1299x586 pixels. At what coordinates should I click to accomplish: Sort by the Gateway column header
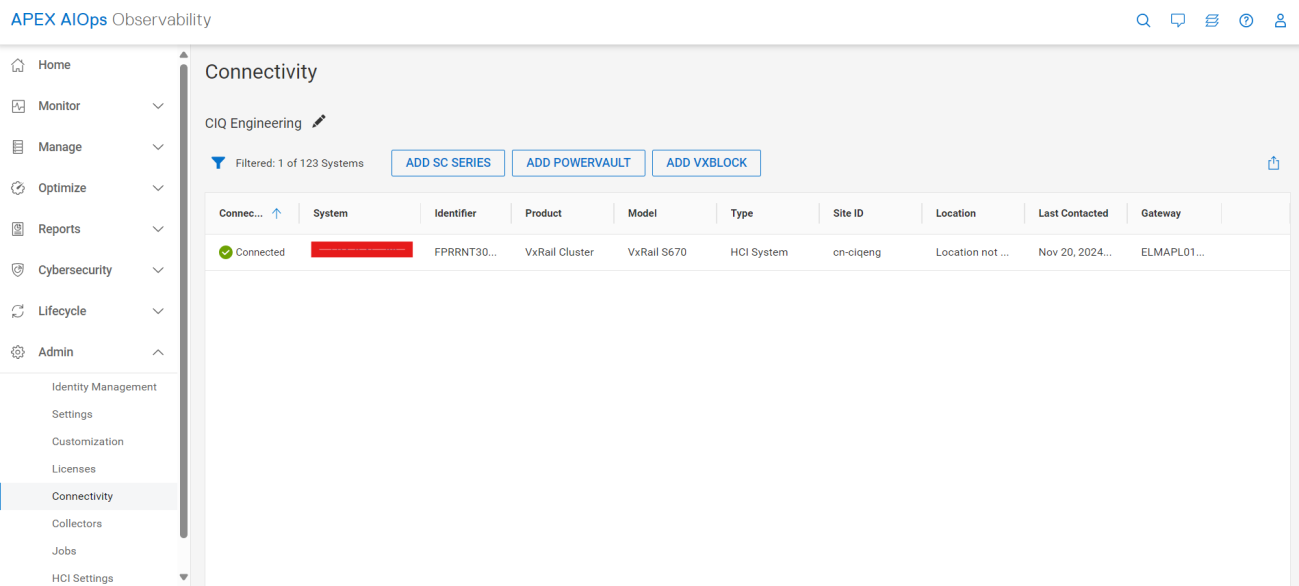1161,213
